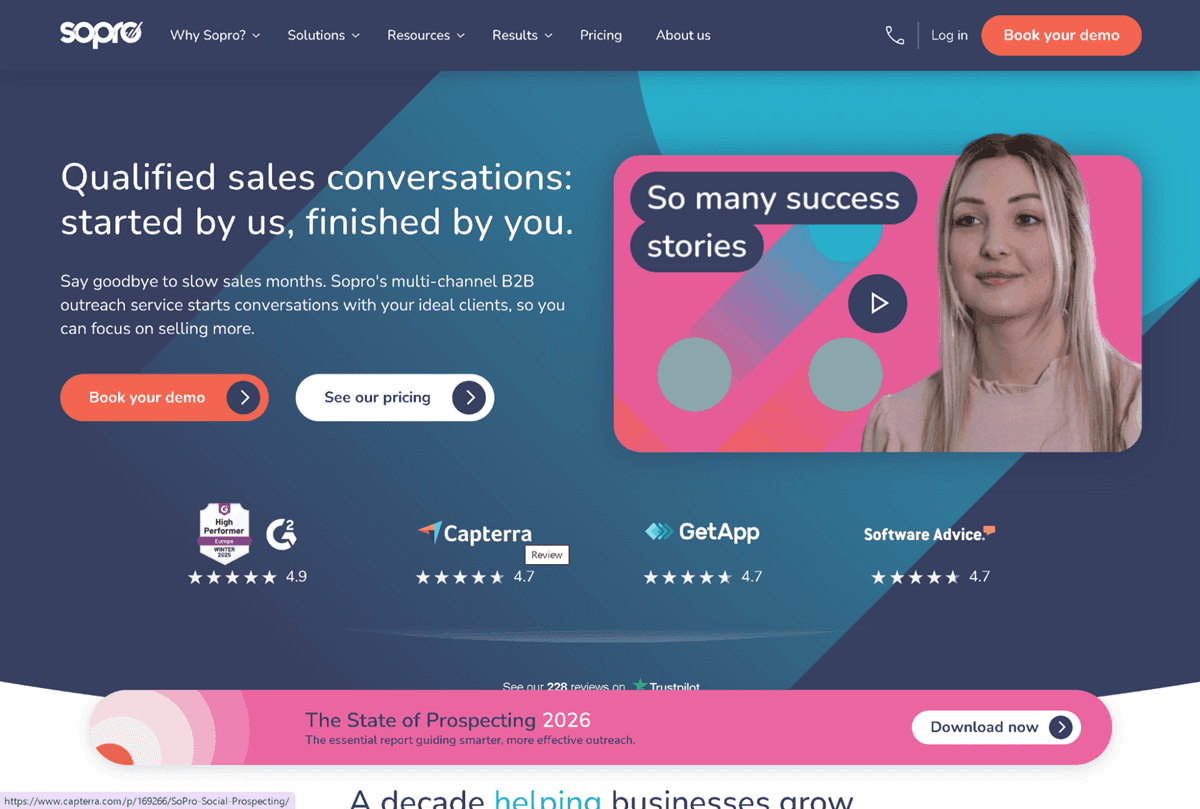This screenshot has width=1200, height=809.
Task: Expand the Solutions dropdown menu
Action: 323,35
